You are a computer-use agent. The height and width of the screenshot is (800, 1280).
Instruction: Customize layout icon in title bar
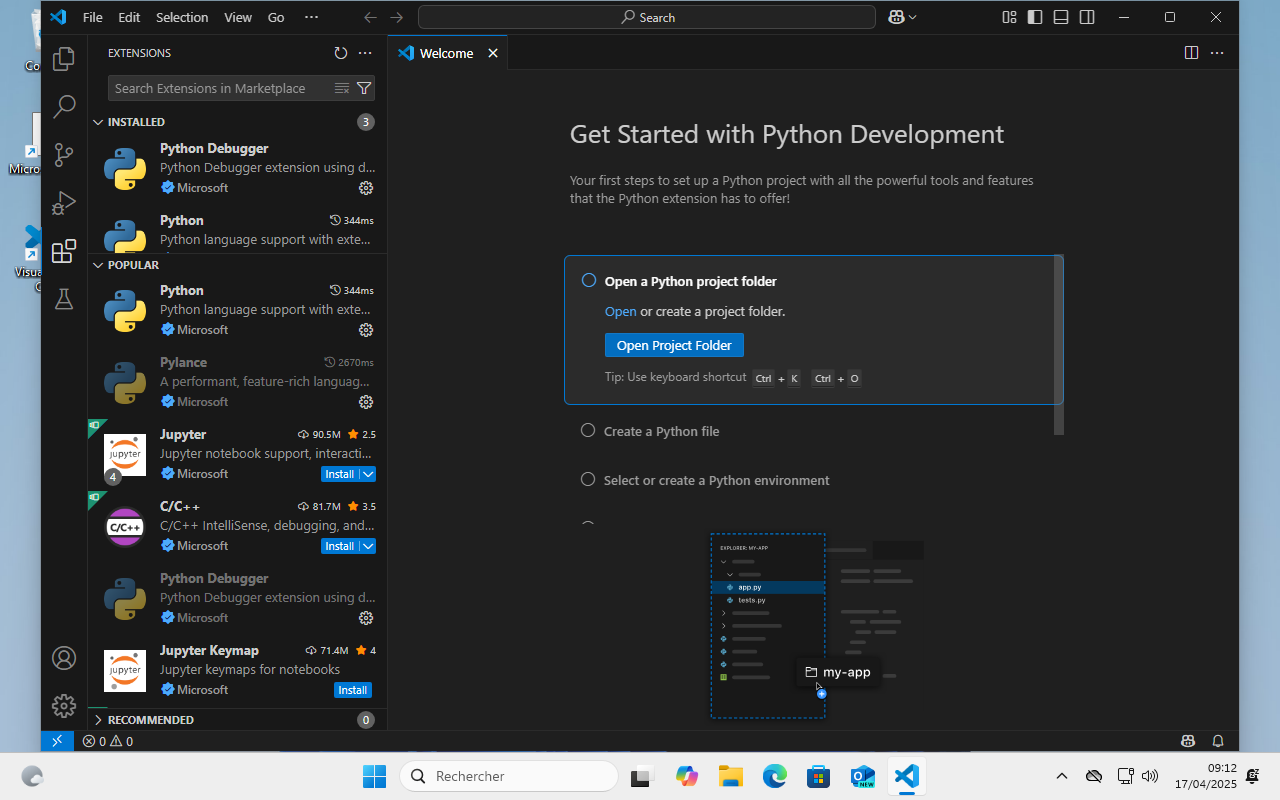(1009, 17)
